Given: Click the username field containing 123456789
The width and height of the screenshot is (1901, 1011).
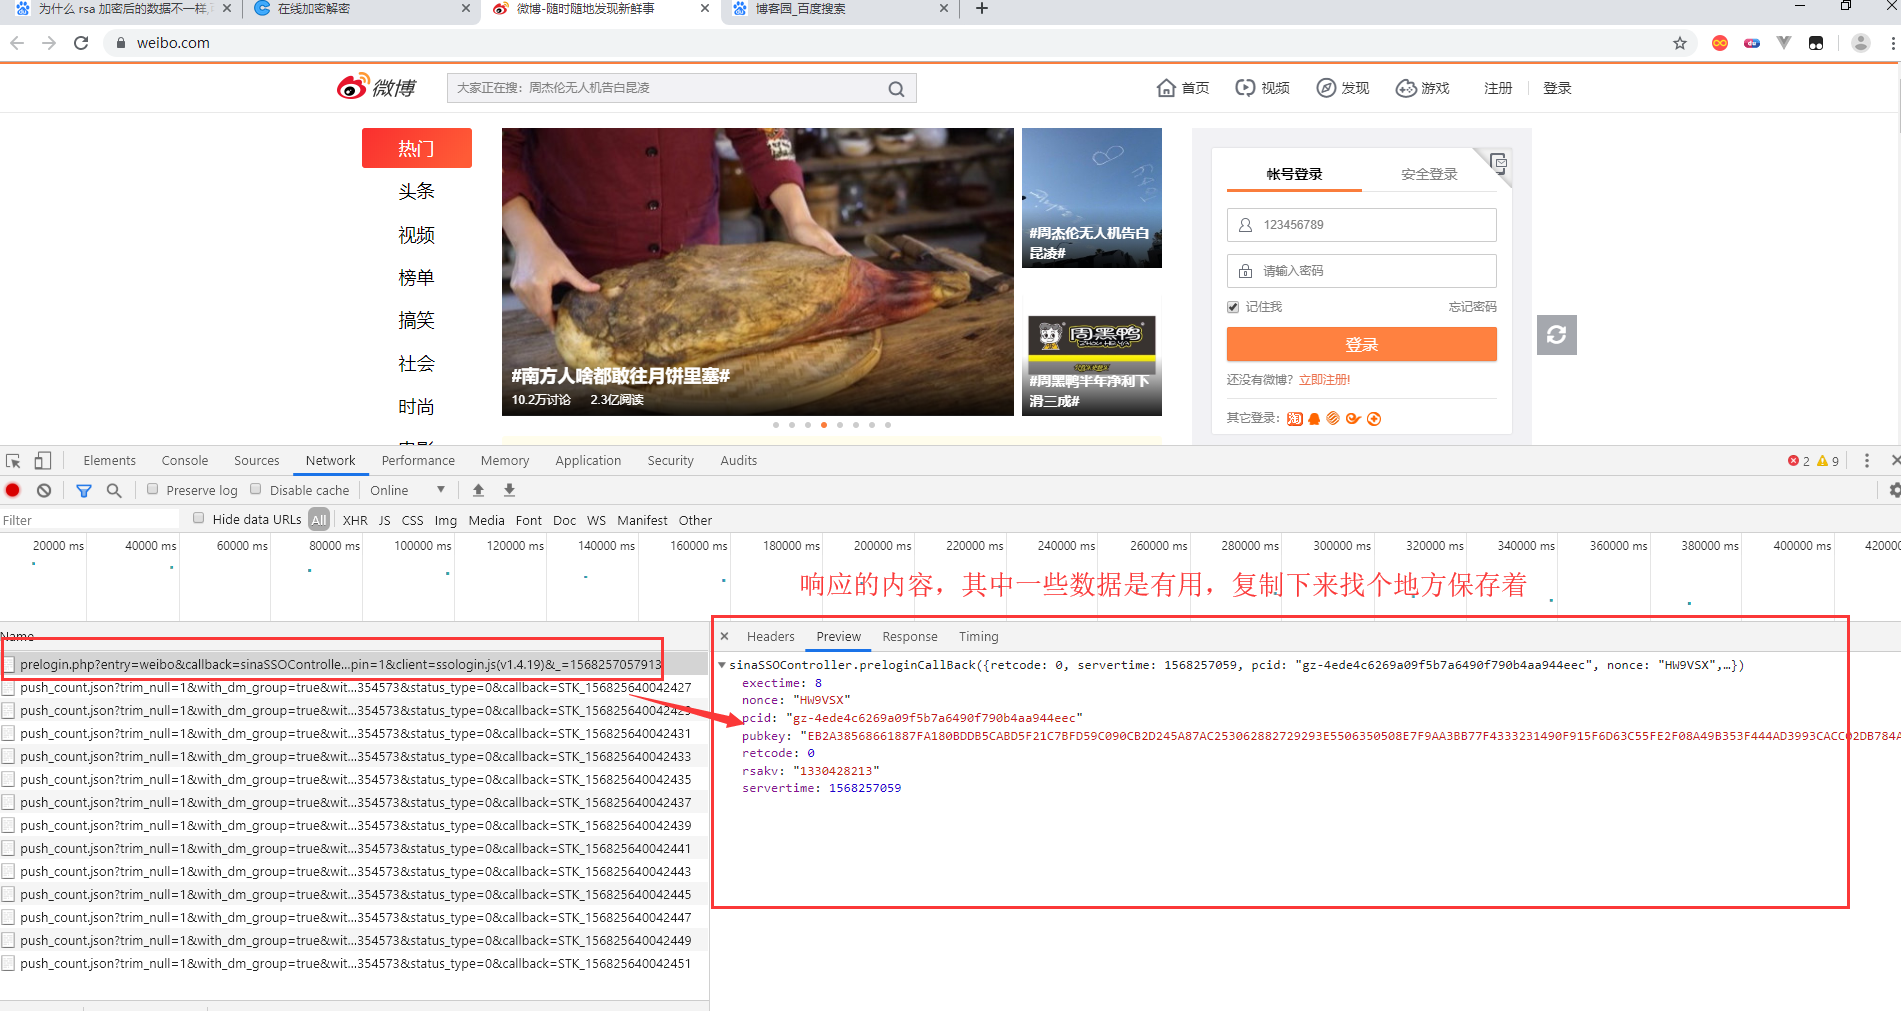Looking at the screenshot, I should tap(1361, 225).
